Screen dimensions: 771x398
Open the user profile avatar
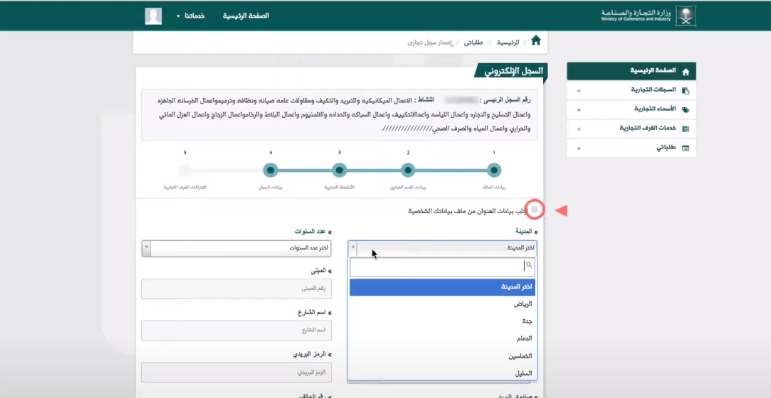click(x=153, y=16)
